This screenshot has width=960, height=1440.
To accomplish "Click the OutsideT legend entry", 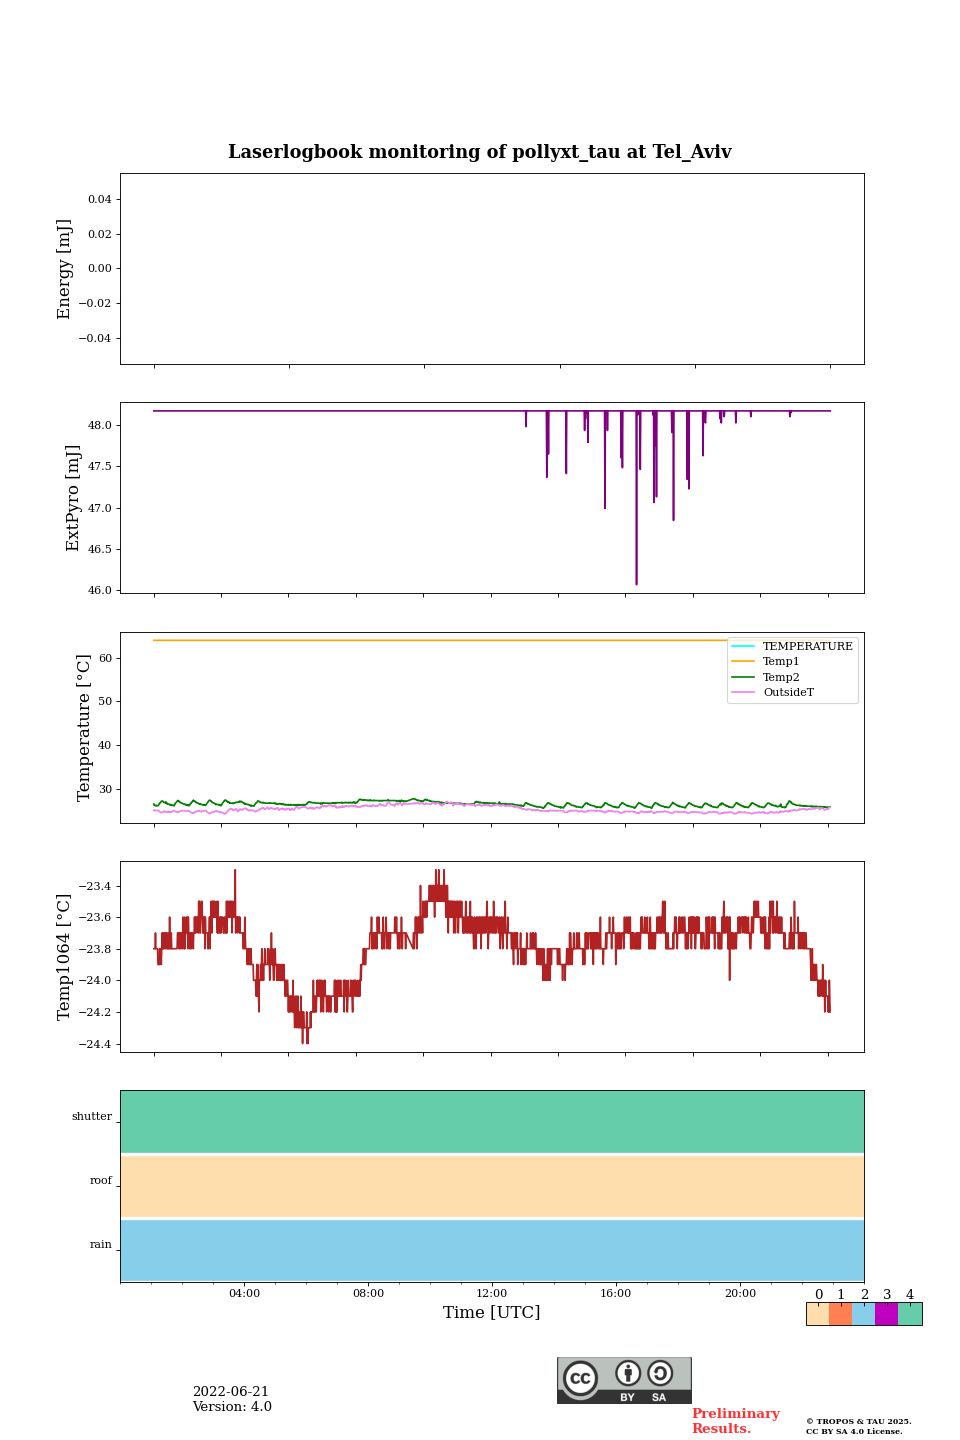I will pyautogui.click(x=773, y=692).
